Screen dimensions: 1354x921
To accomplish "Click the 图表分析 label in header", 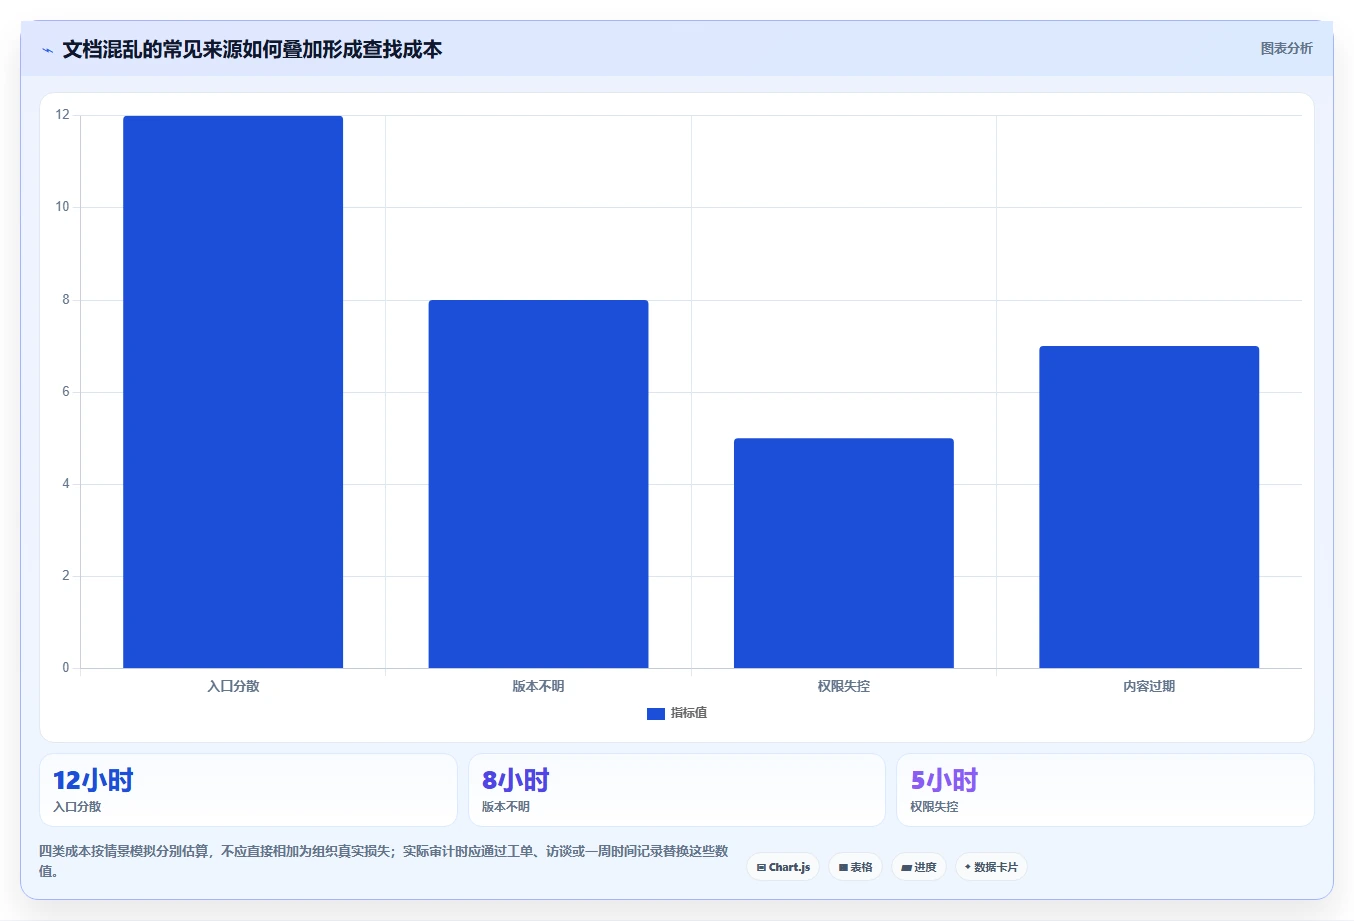I will (1286, 48).
